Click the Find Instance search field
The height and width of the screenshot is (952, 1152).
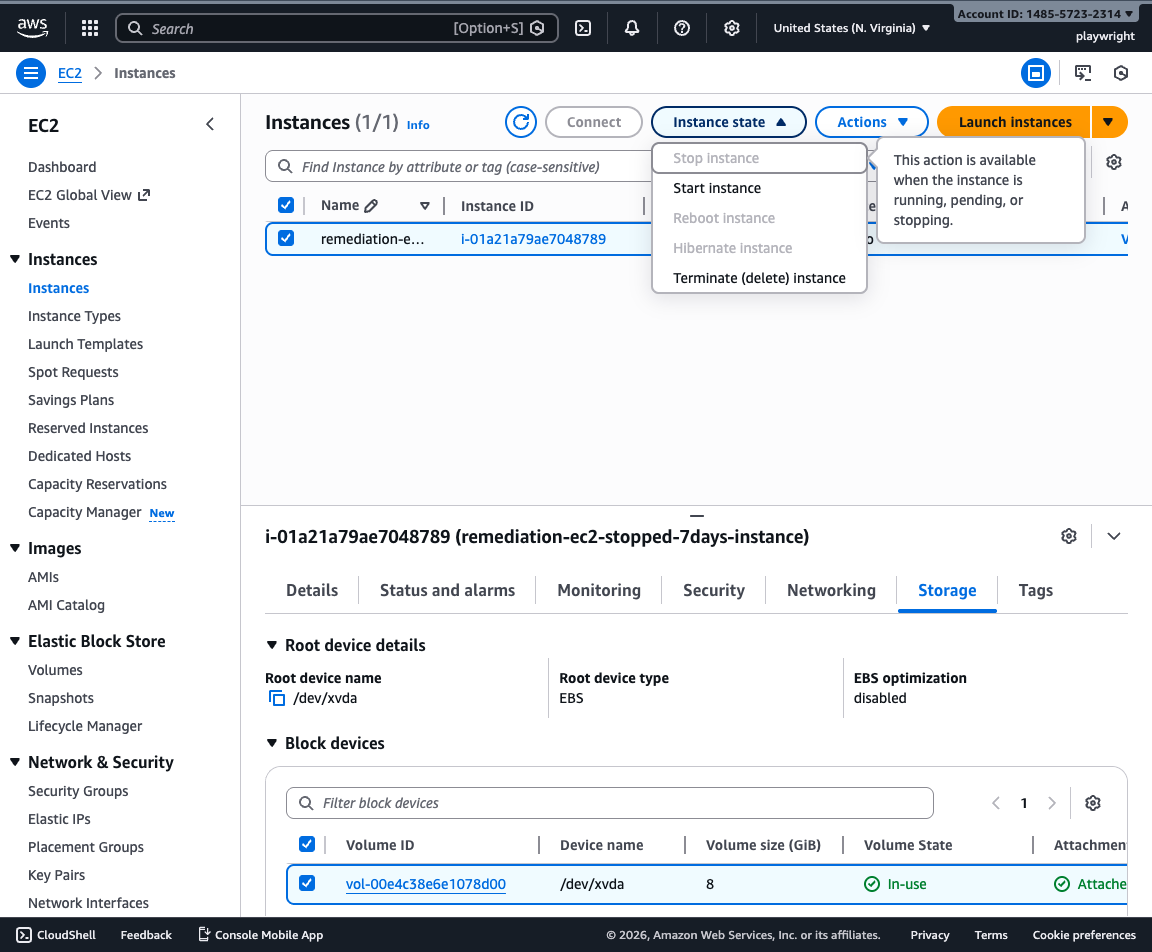point(480,166)
